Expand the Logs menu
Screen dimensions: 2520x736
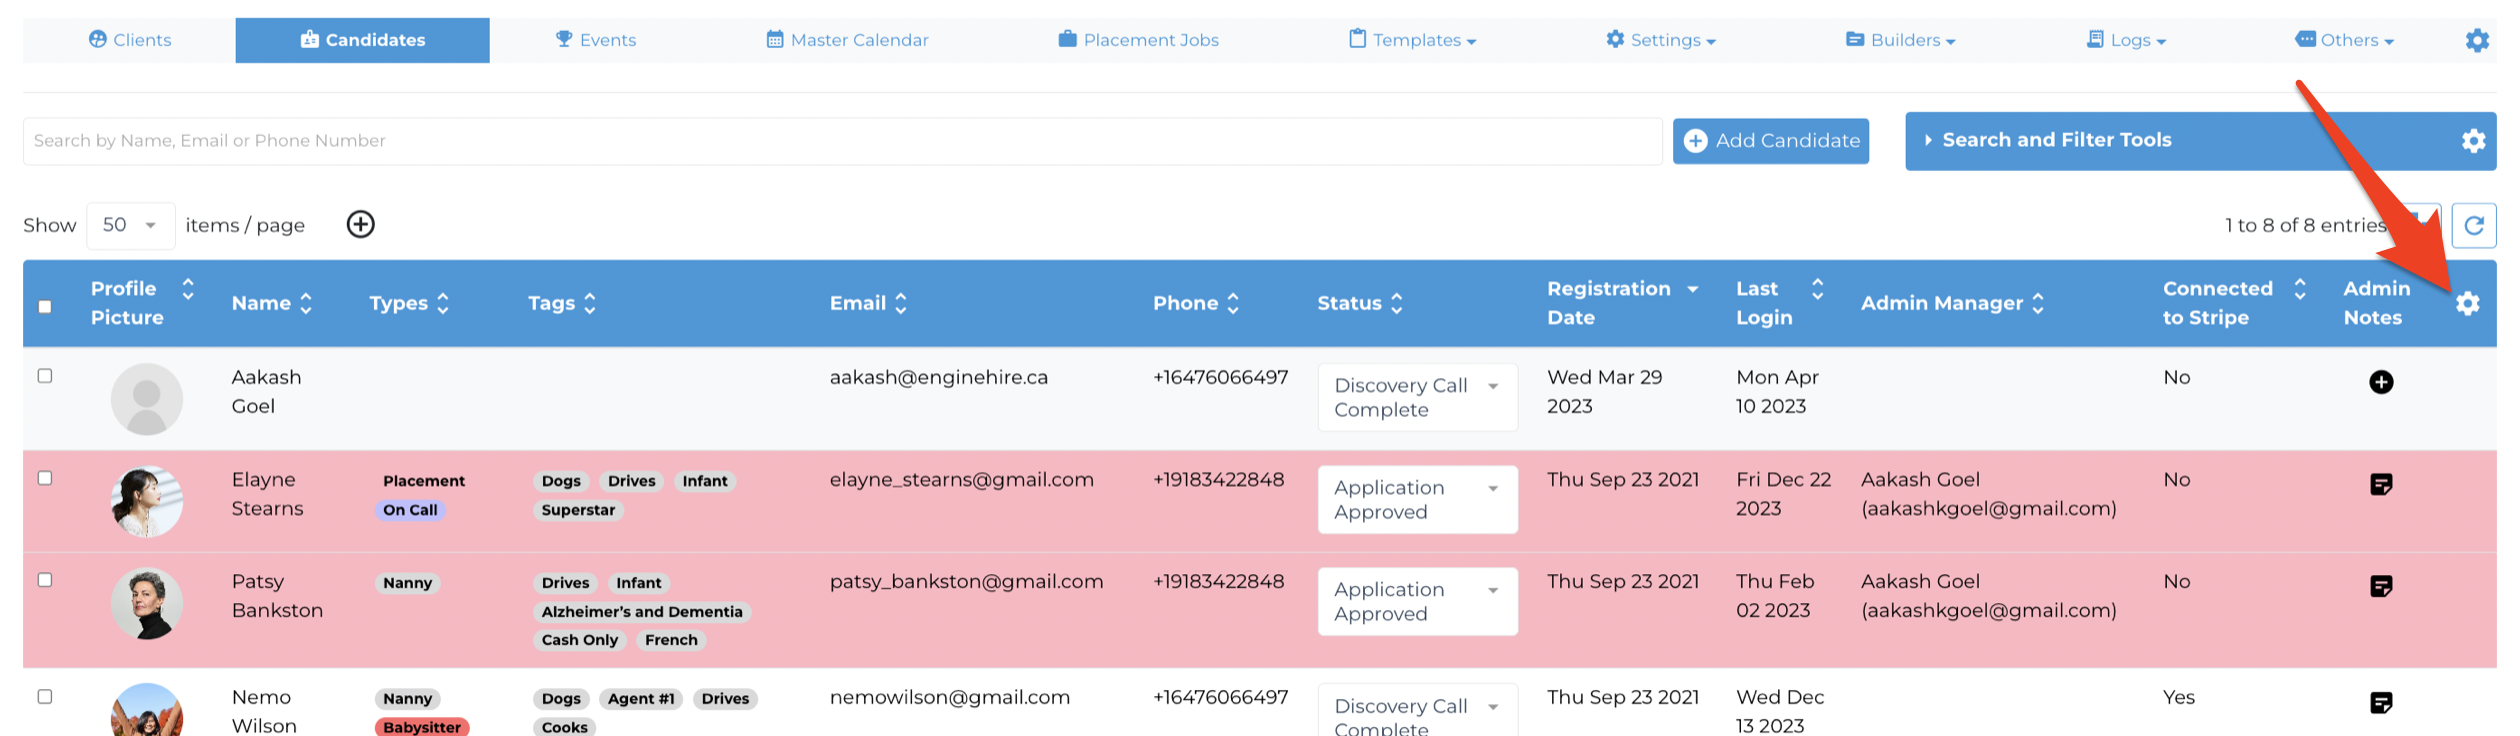point(2126,40)
